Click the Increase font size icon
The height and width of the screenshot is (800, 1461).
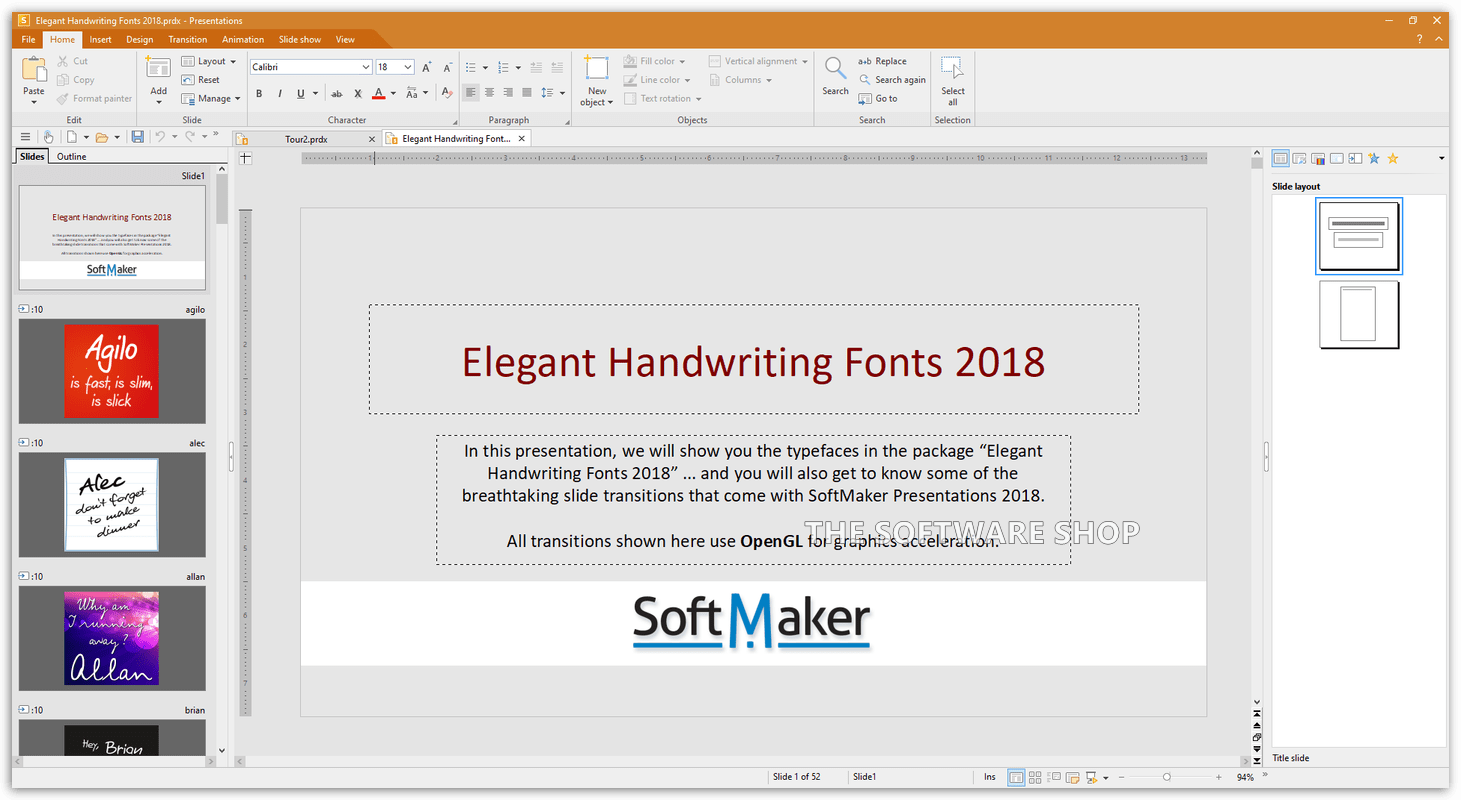[427, 67]
